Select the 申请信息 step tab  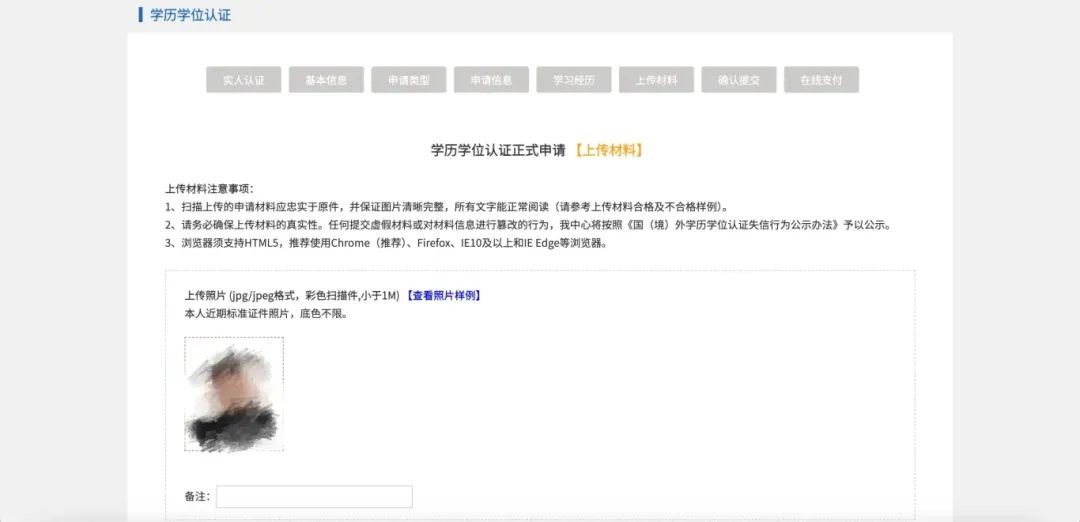click(491, 80)
